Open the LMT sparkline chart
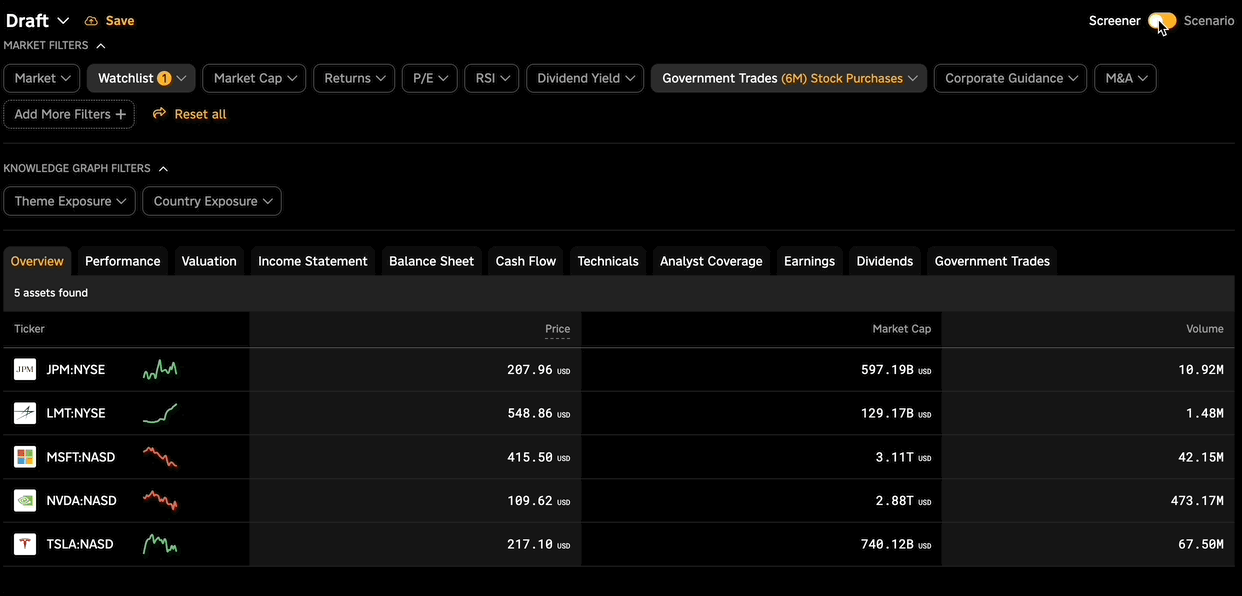The height and width of the screenshot is (596, 1242). coord(160,413)
